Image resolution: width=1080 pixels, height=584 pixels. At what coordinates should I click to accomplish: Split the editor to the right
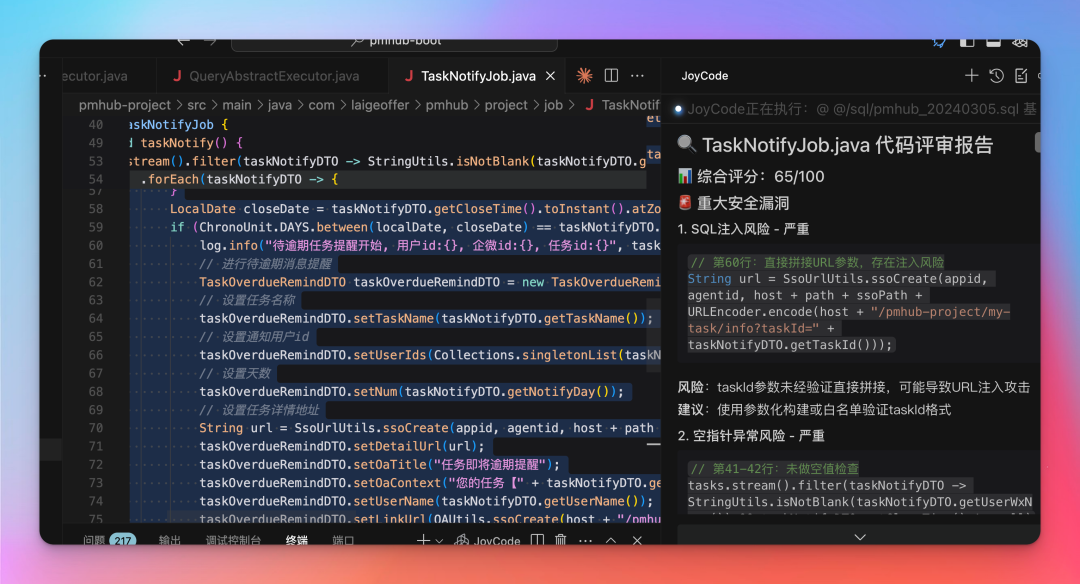coord(611,76)
